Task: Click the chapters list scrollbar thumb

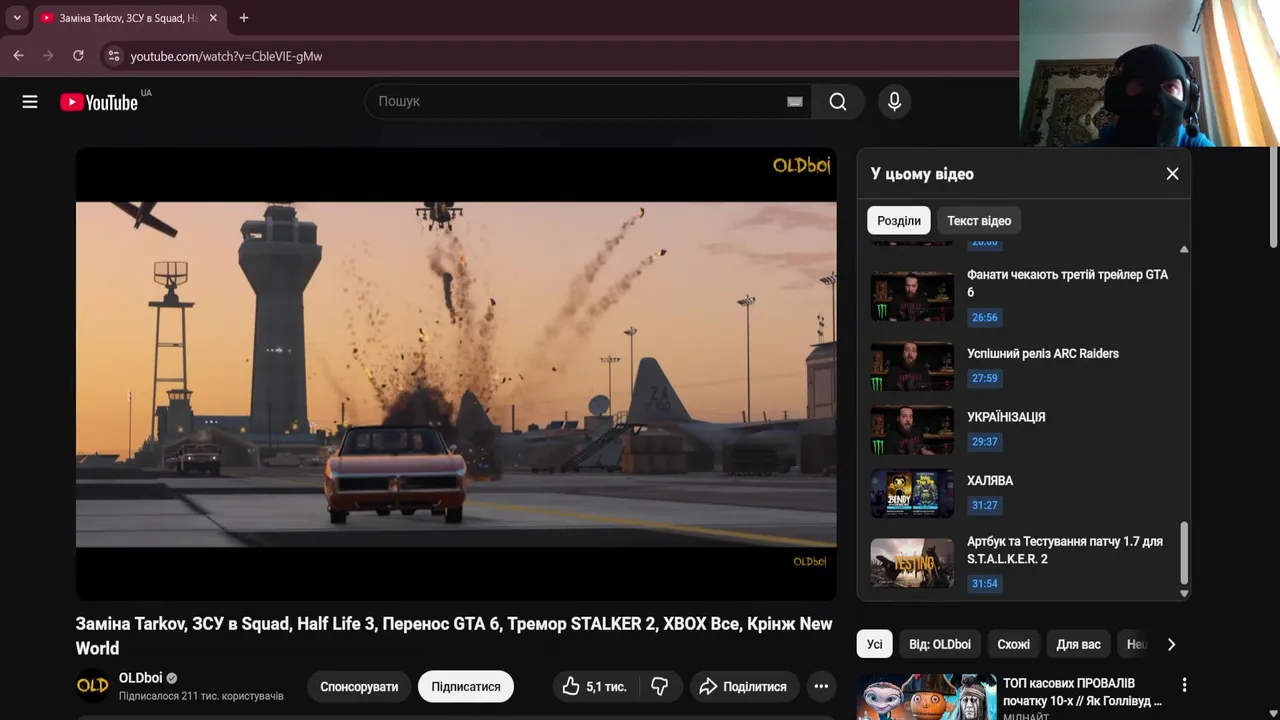Action: tap(1184, 552)
